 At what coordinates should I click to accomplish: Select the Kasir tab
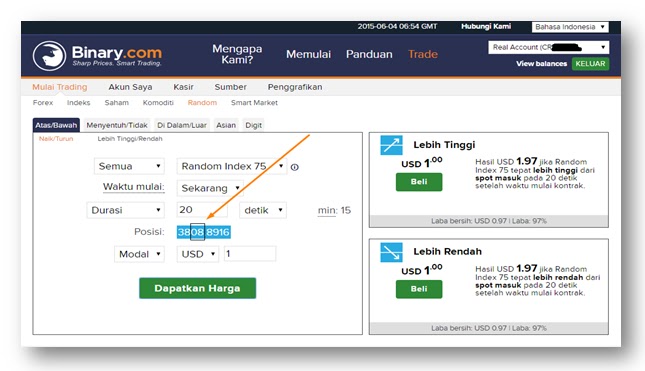point(183,87)
